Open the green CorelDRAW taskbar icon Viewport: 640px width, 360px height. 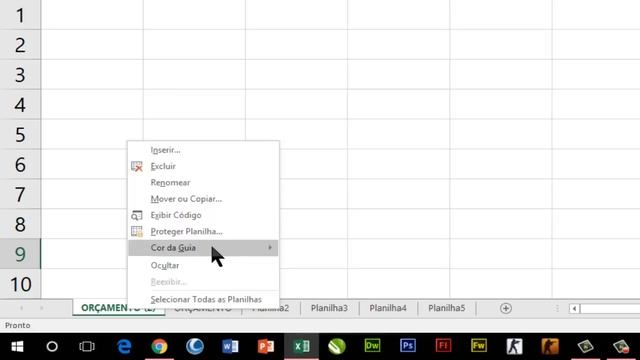pos(337,347)
